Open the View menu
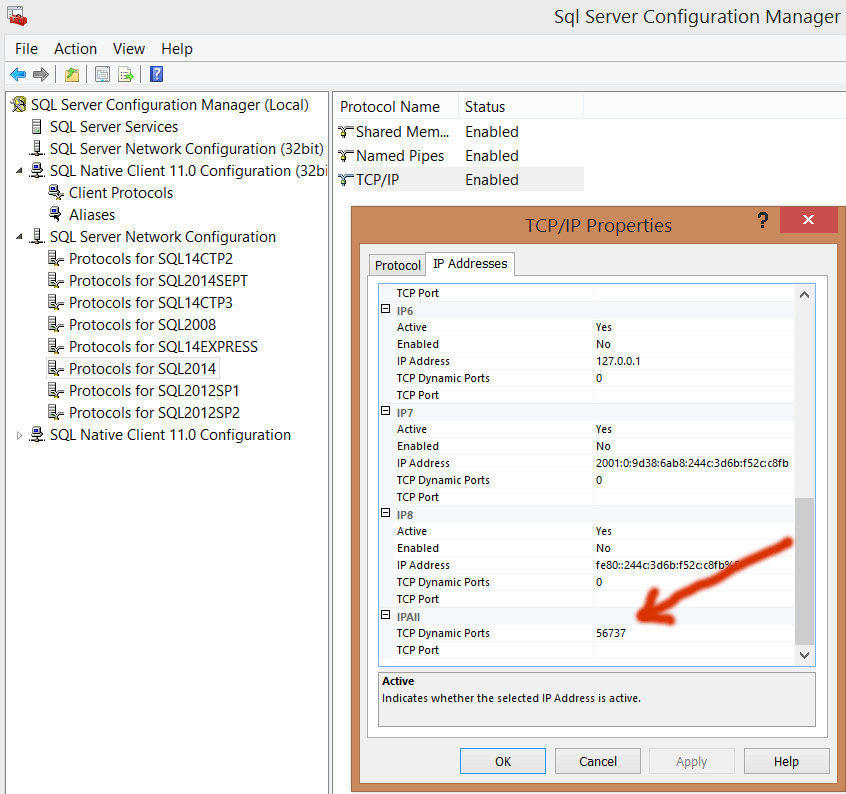Screen dimensions: 846x794 coord(128,48)
